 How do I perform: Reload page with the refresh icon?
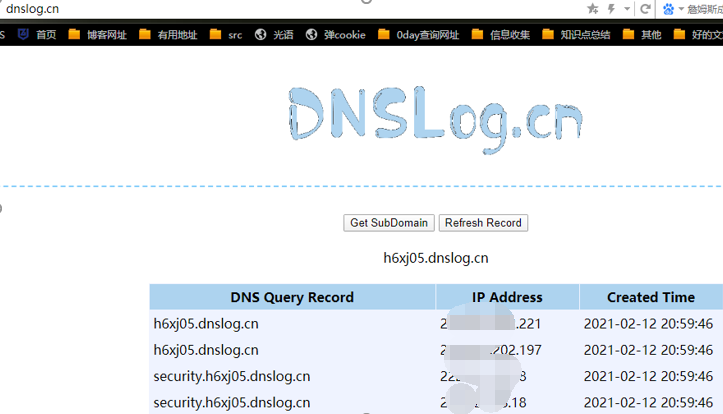pos(646,8)
